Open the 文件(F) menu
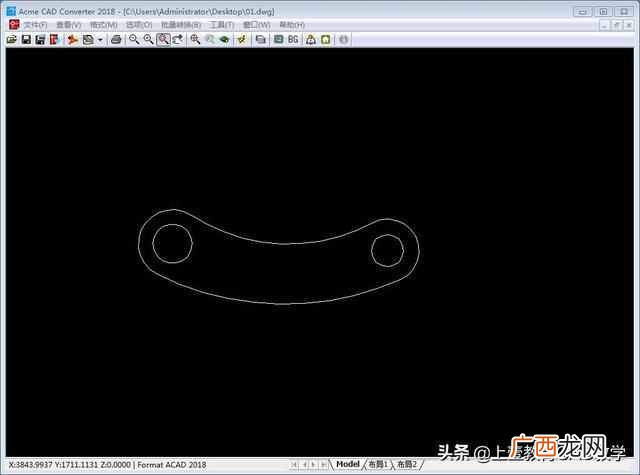 pos(35,25)
